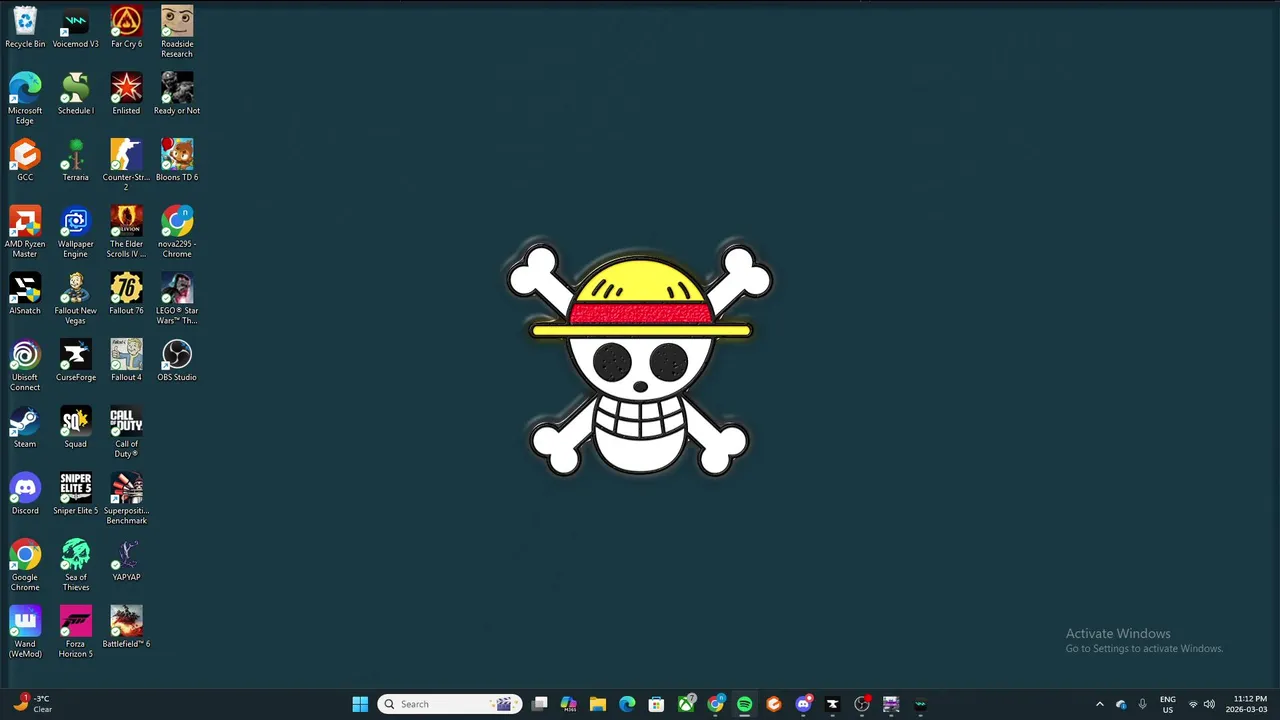The height and width of the screenshot is (720, 1280).
Task: Select the Forza Horizon 5 desktop icon
Action: pyautogui.click(x=75, y=632)
